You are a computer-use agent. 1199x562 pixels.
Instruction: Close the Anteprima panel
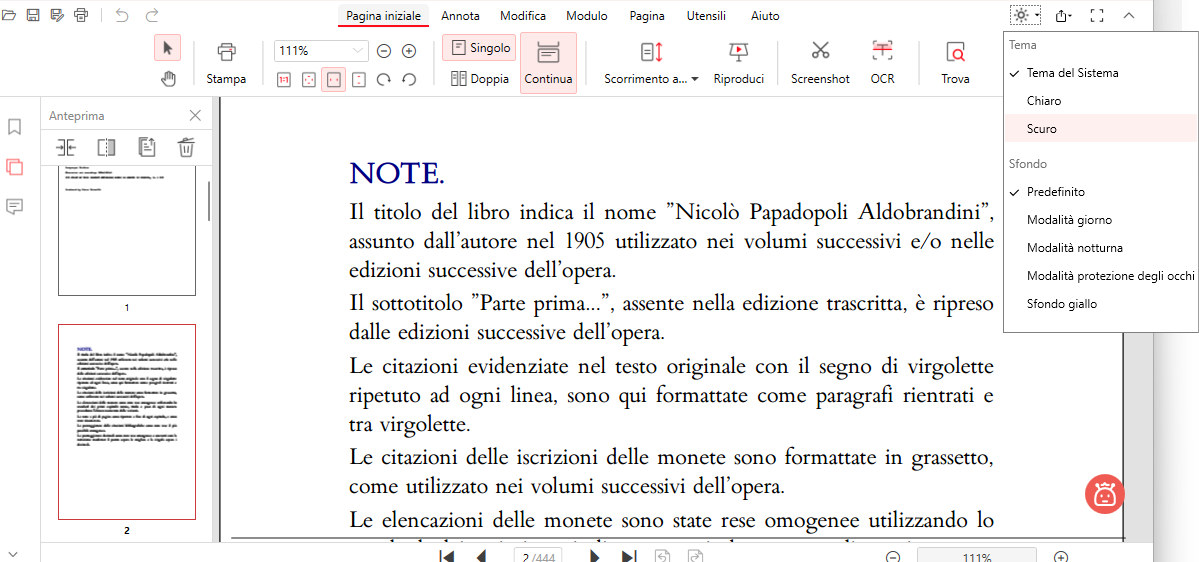(195, 115)
